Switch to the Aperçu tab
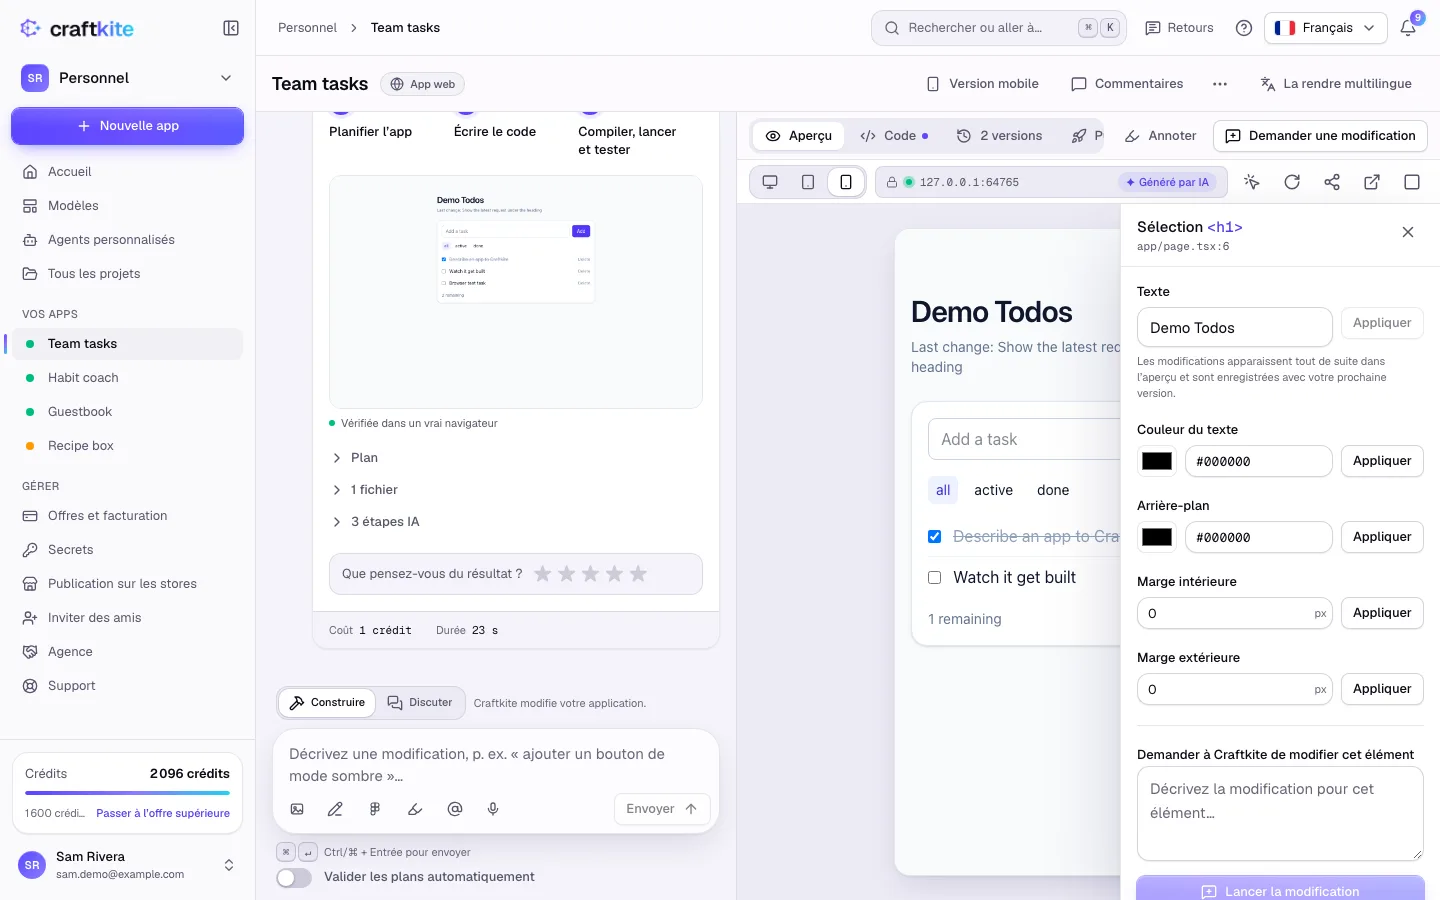 799,136
